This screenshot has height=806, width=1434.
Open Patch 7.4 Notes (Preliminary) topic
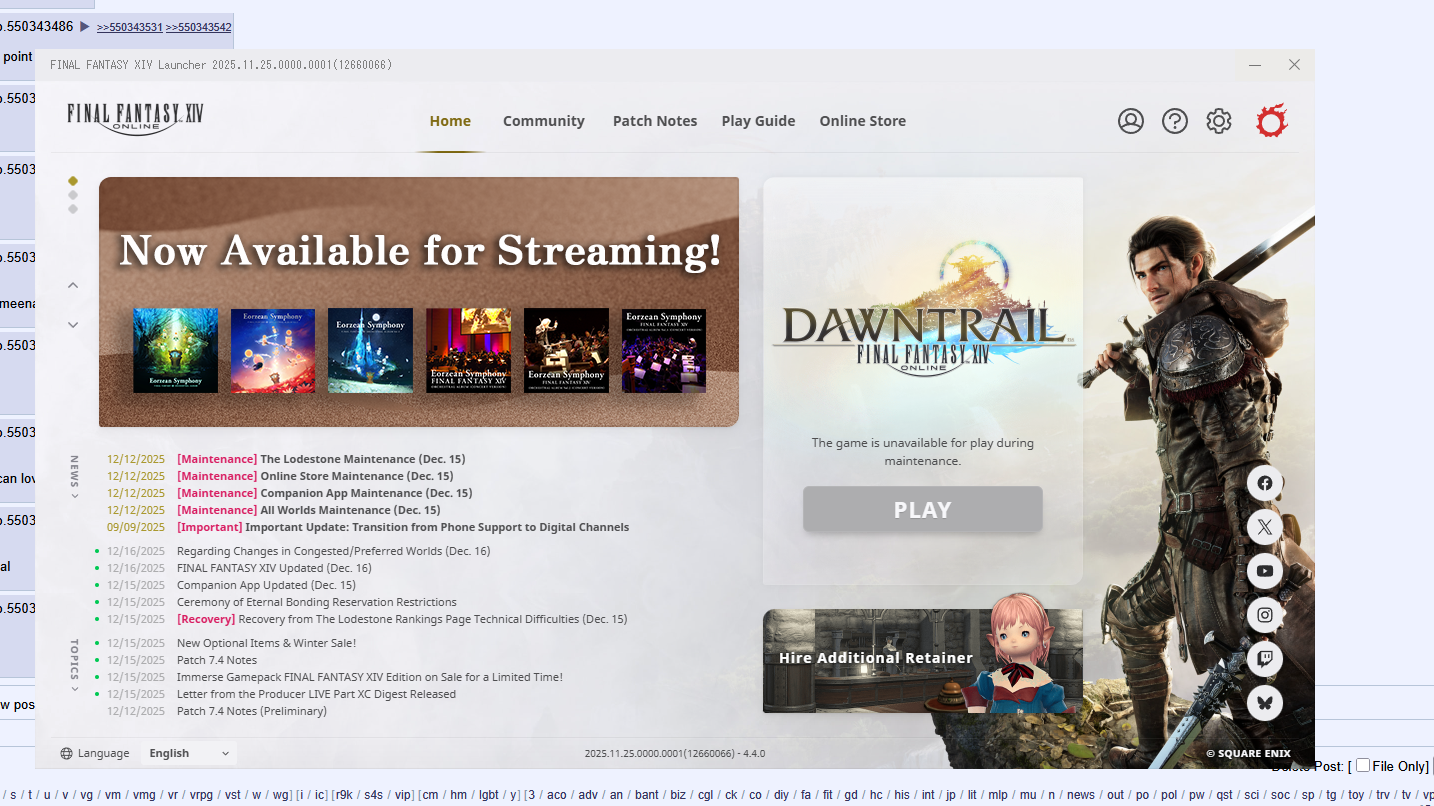252,711
